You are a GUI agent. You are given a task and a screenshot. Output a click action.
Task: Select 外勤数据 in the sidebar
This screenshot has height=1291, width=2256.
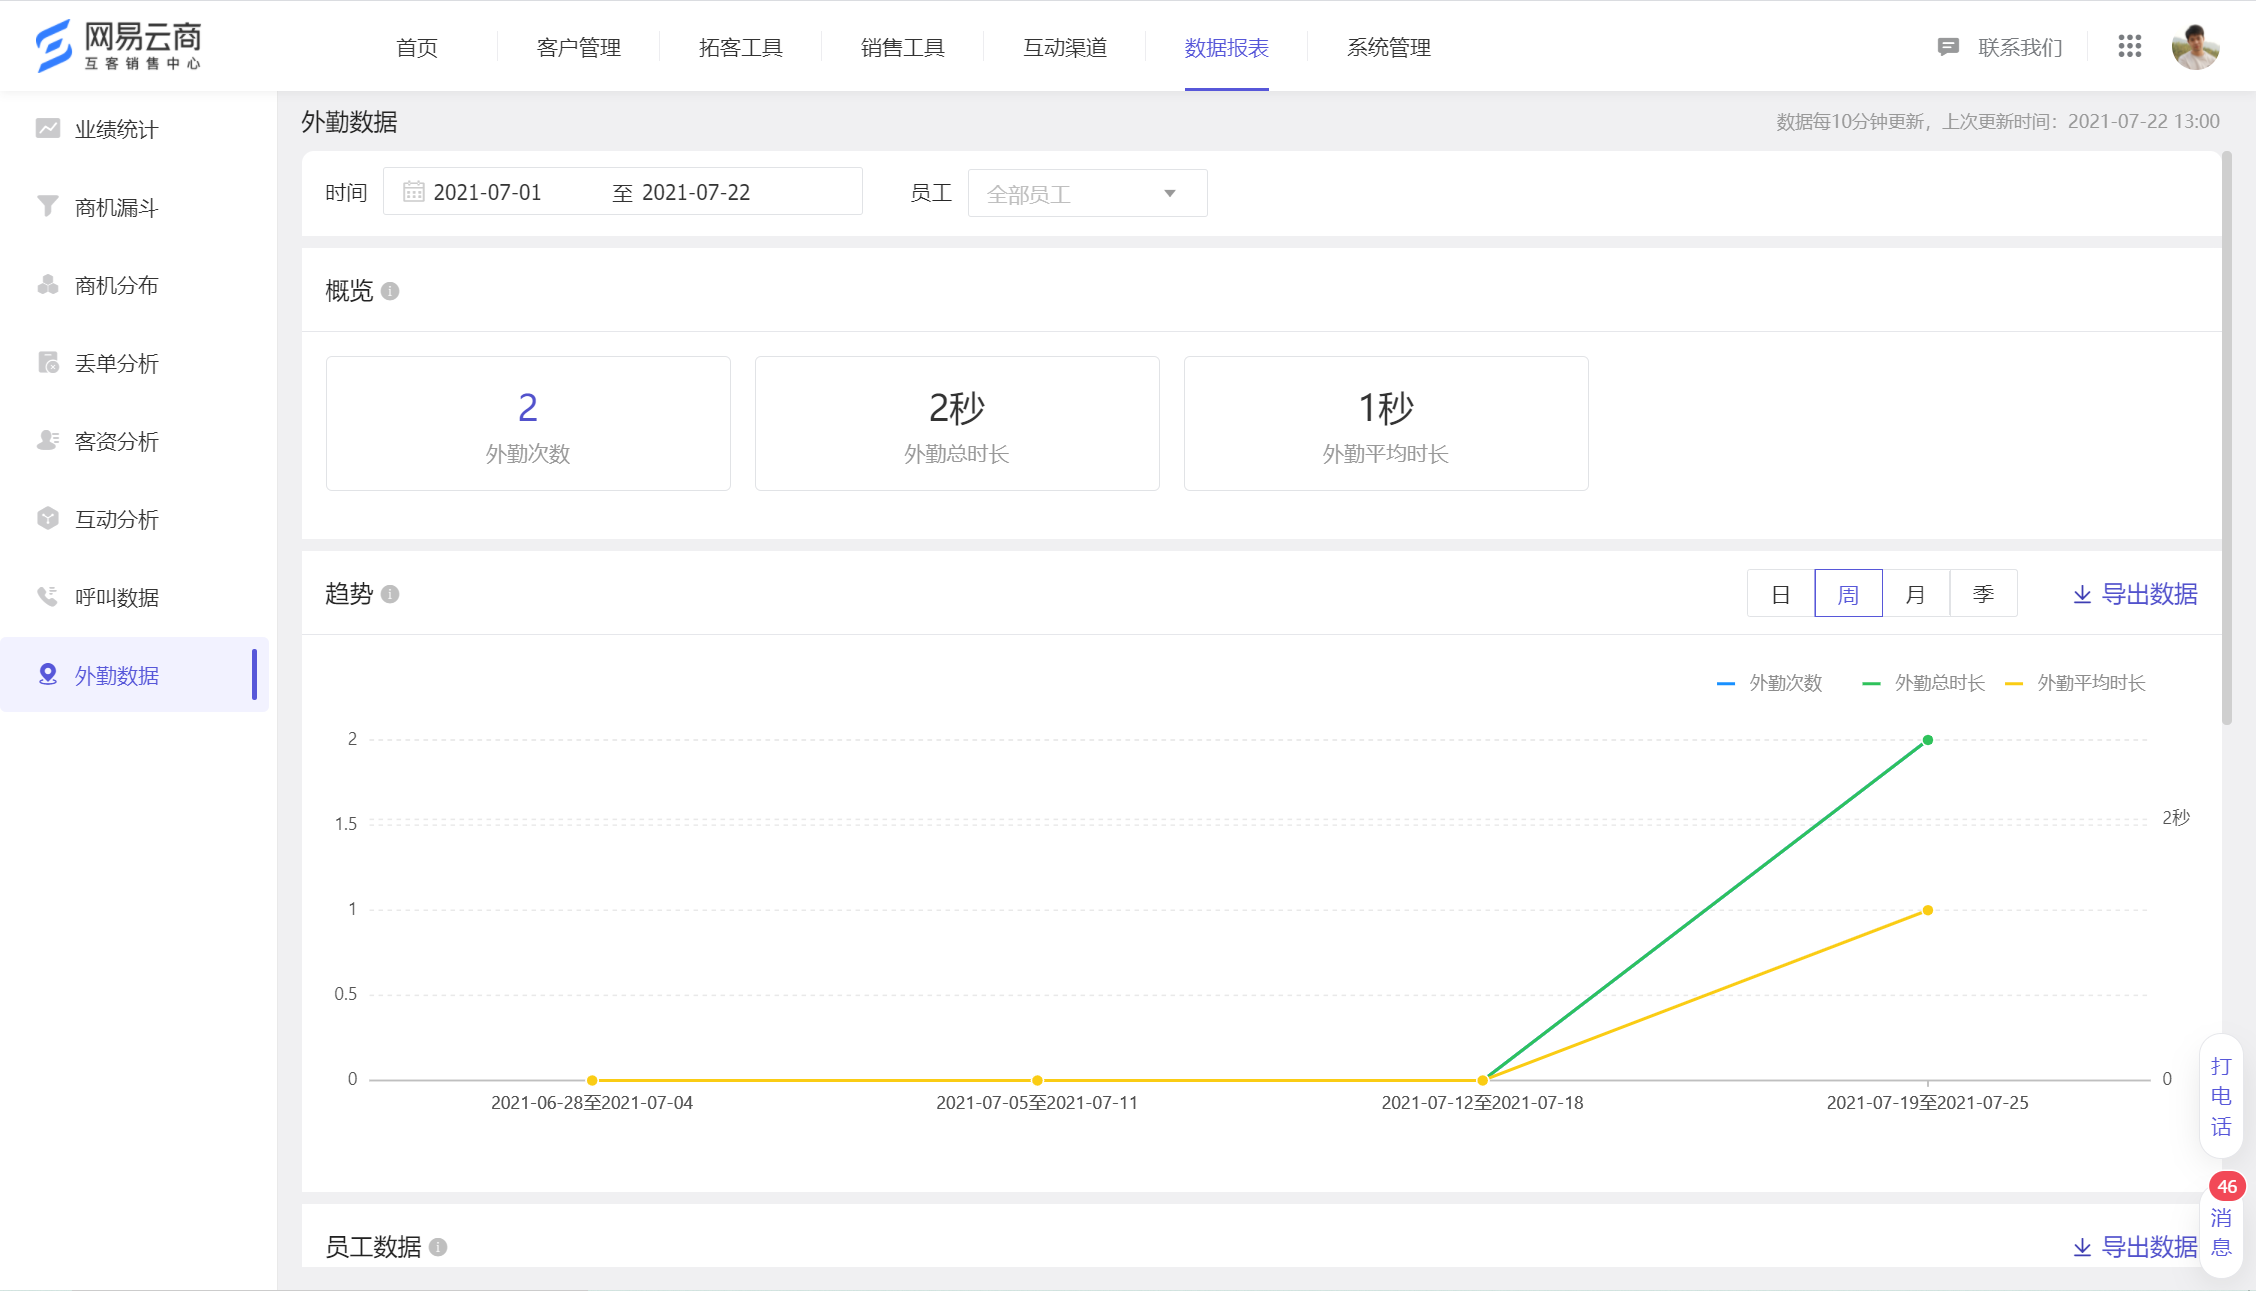point(135,675)
